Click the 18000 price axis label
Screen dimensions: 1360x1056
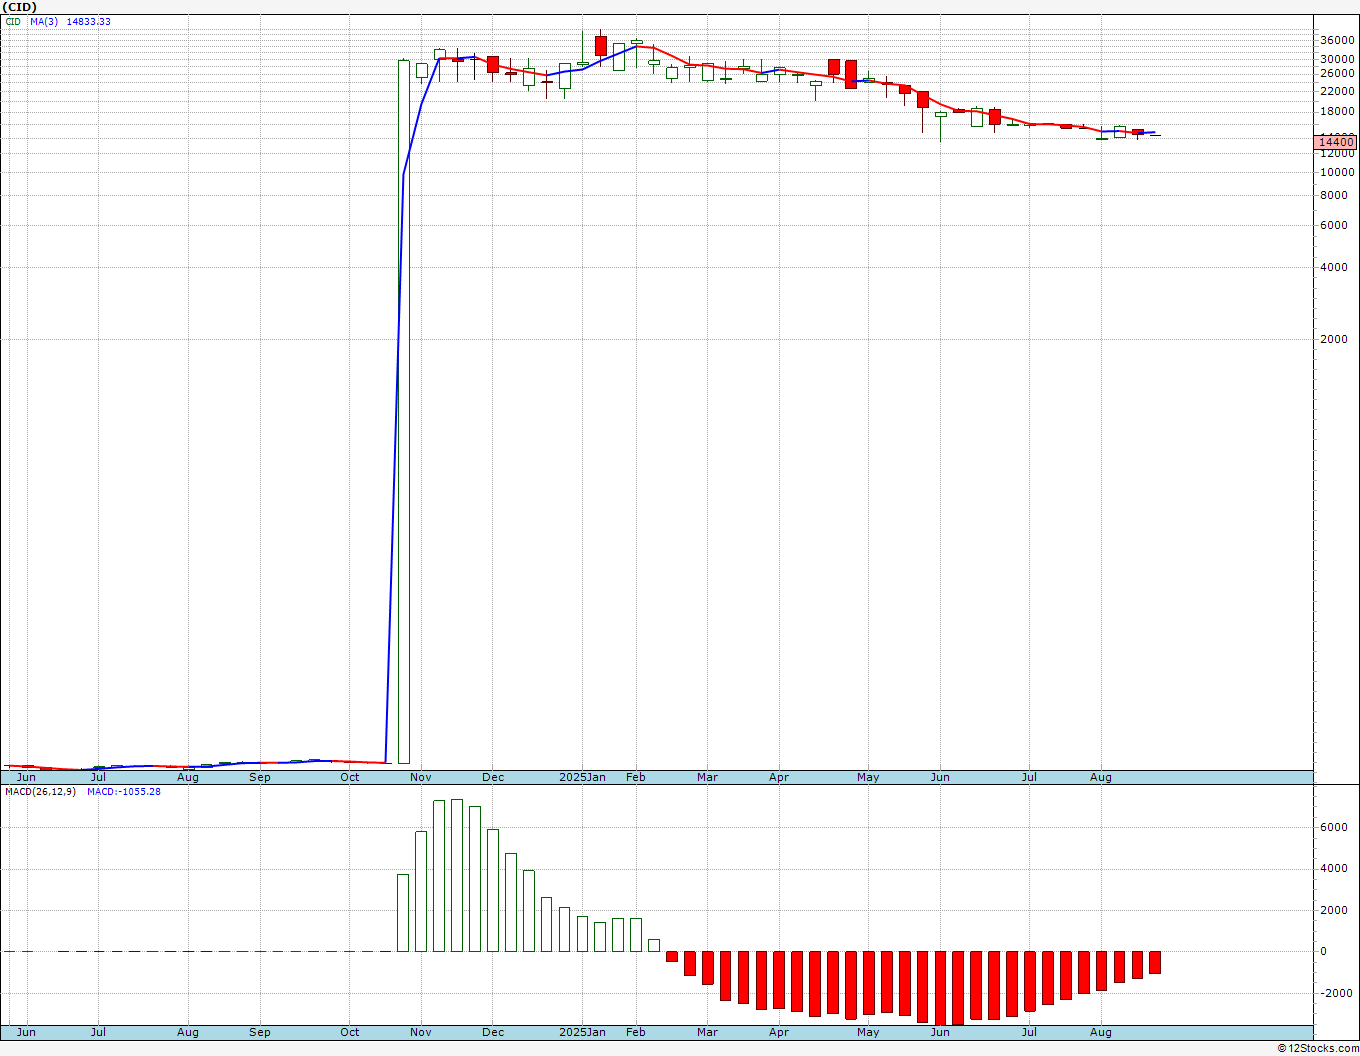pos(1337,112)
